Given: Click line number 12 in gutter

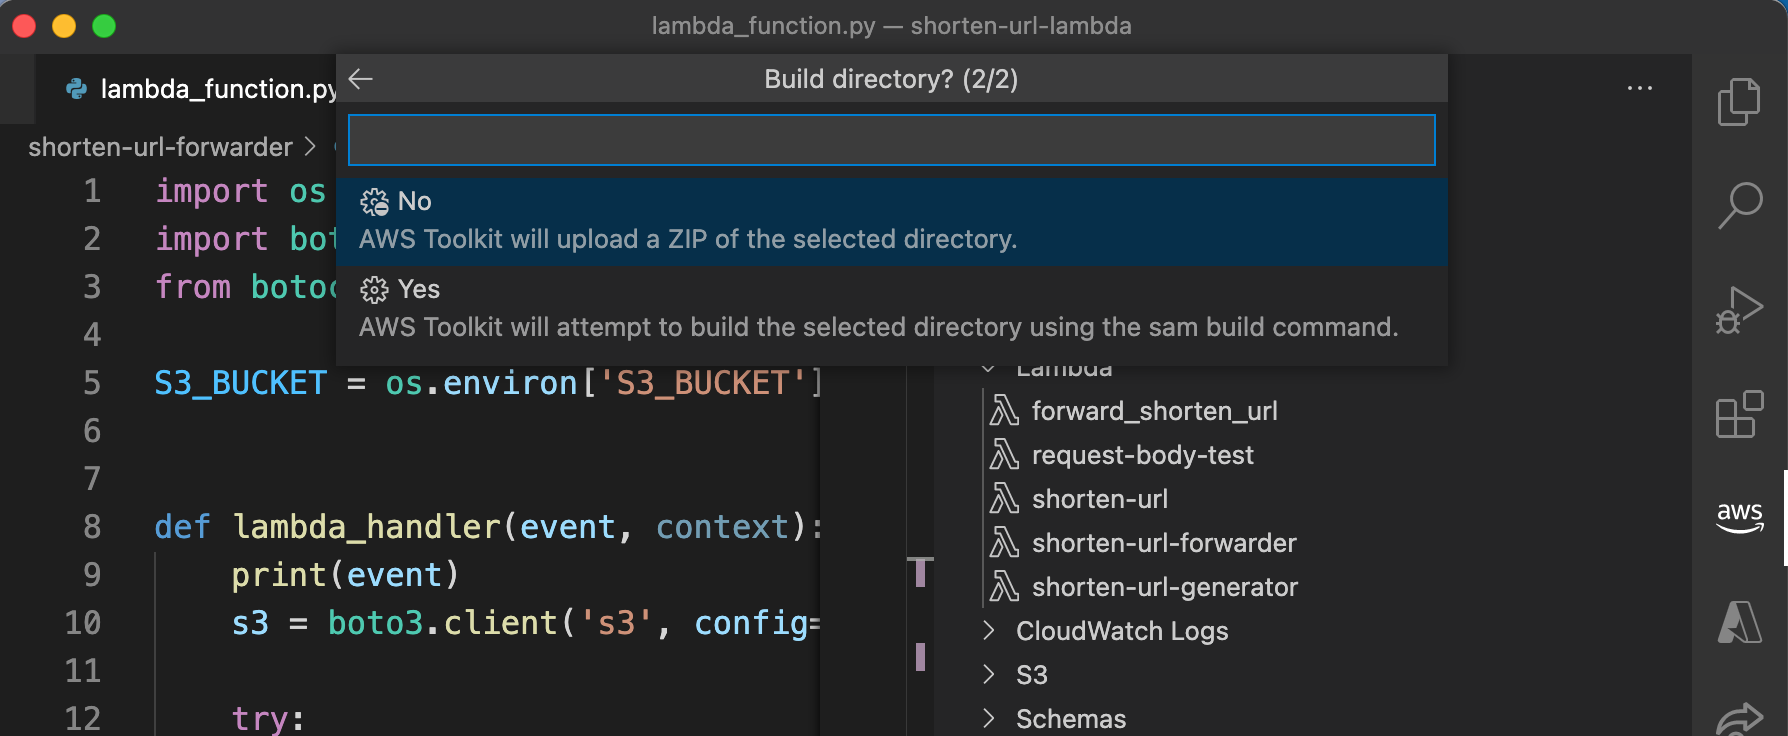Looking at the screenshot, I should pyautogui.click(x=83, y=719).
